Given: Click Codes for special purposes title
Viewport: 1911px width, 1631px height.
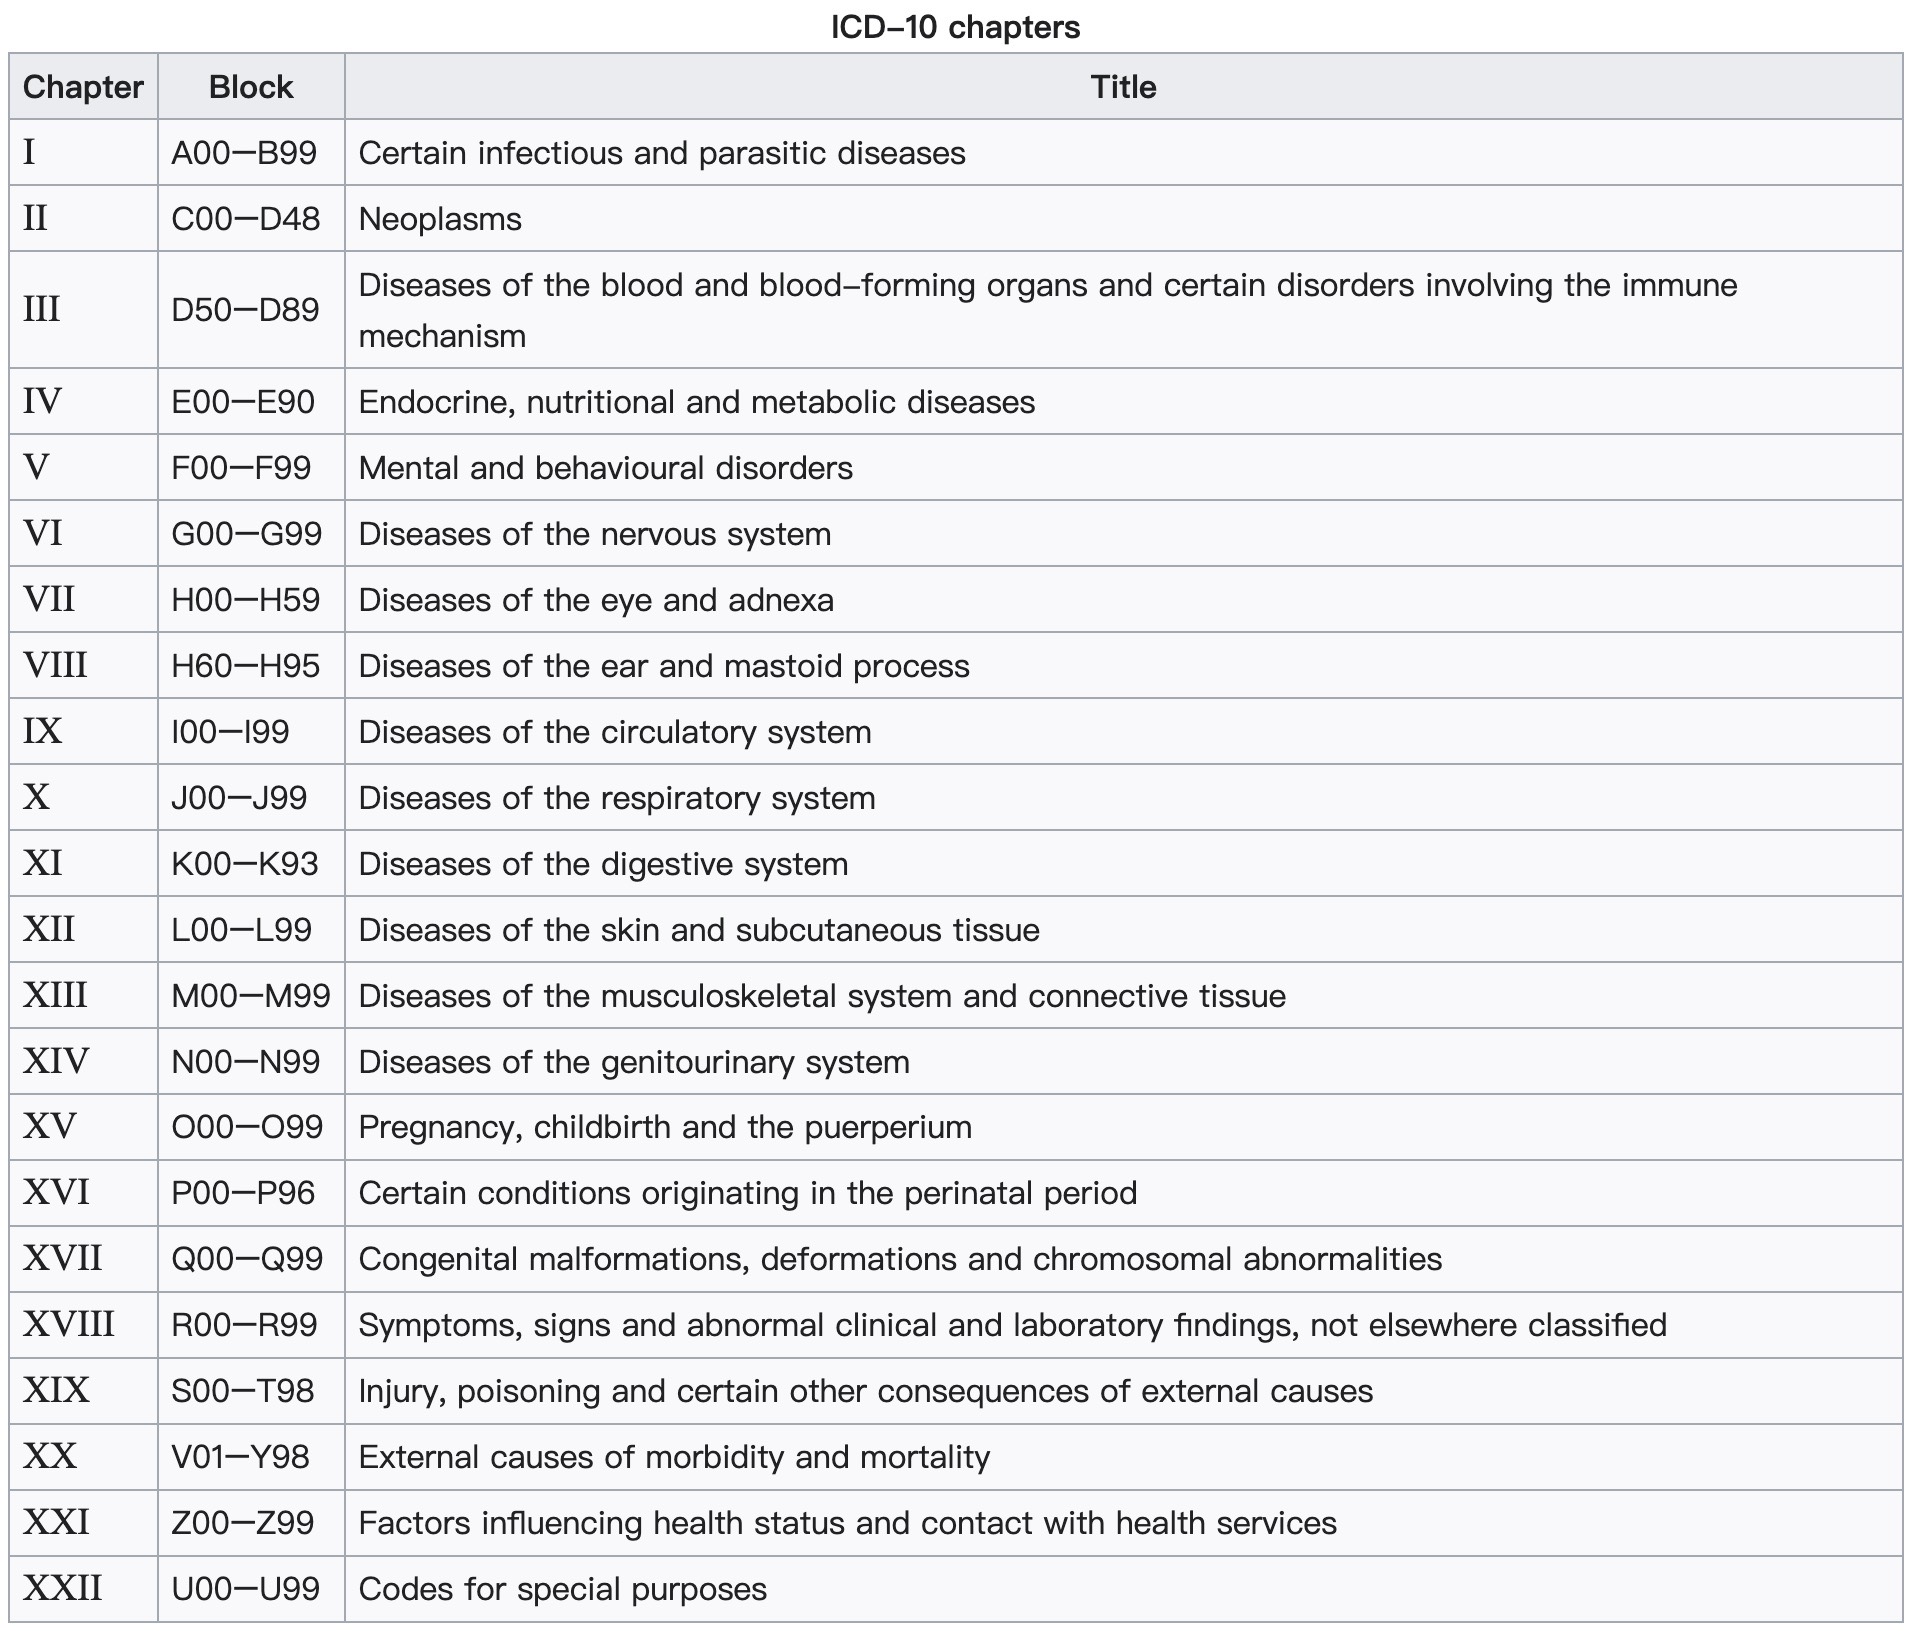Looking at the screenshot, I should (562, 1589).
